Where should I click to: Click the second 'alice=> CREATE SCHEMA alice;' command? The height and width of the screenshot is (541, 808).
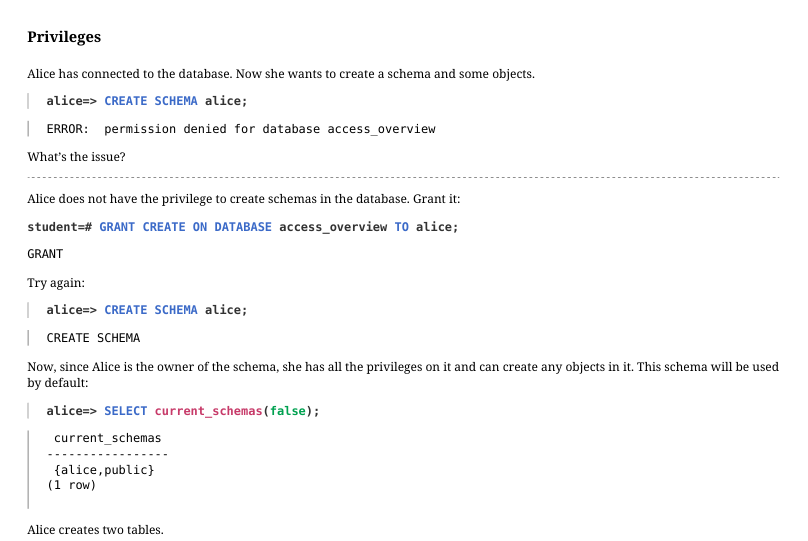(x=147, y=310)
